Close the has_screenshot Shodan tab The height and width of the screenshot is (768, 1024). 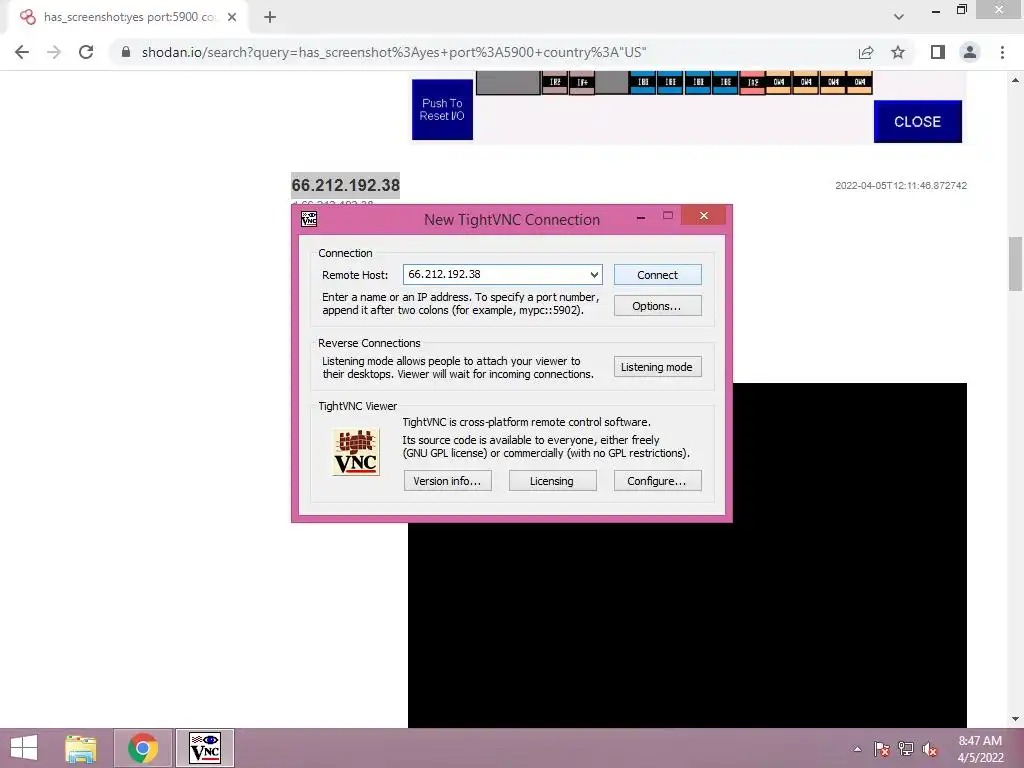(232, 18)
